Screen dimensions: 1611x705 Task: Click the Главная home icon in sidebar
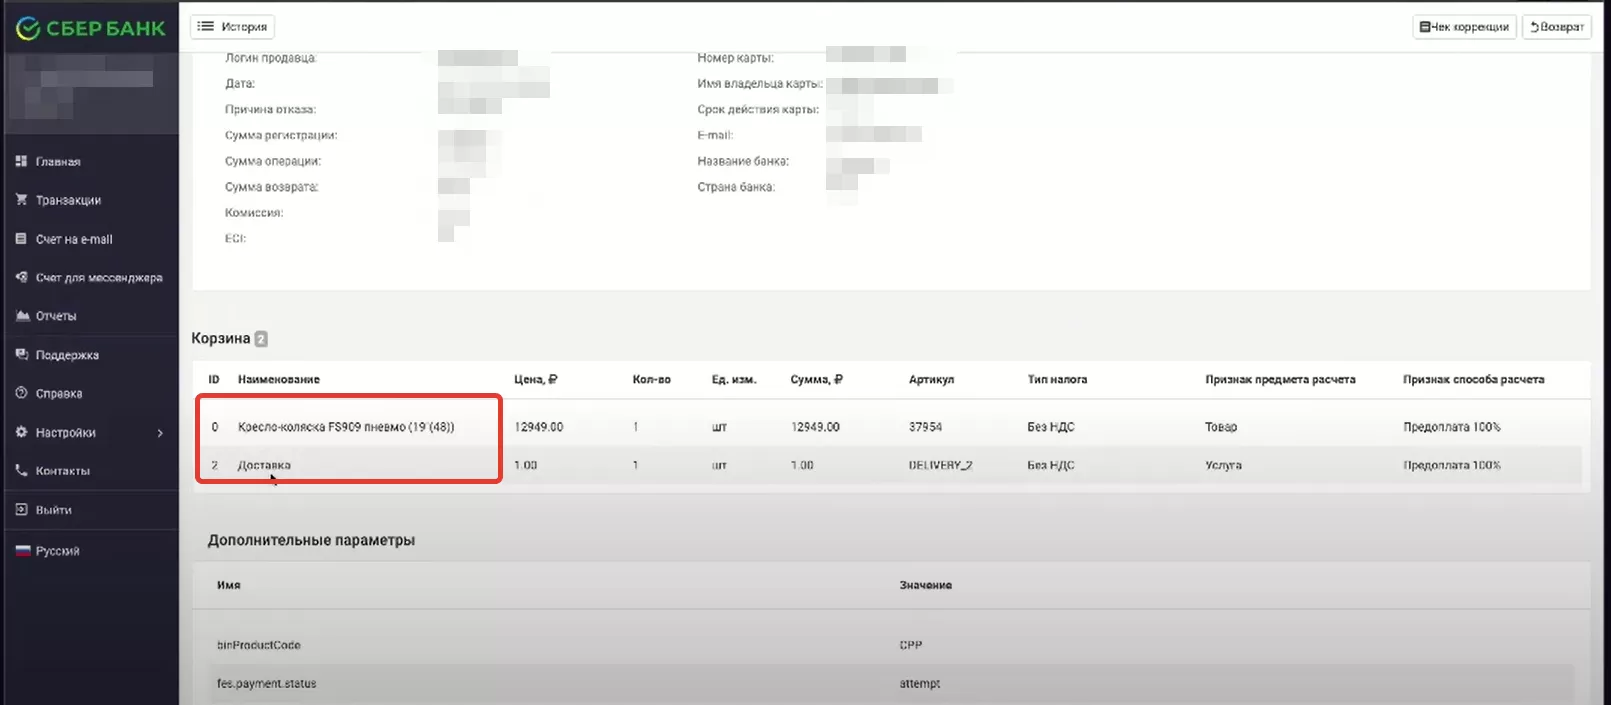click(21, 161)
